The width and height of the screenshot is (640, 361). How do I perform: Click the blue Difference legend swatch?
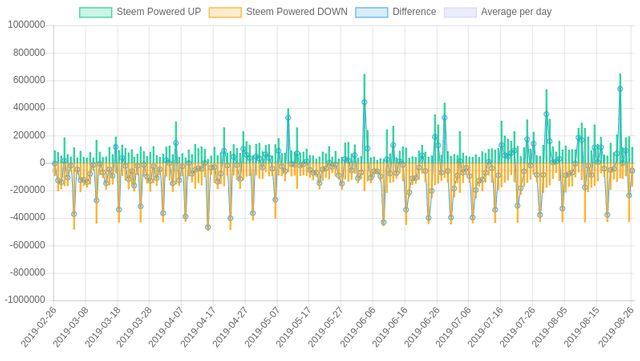click(371, 12)
